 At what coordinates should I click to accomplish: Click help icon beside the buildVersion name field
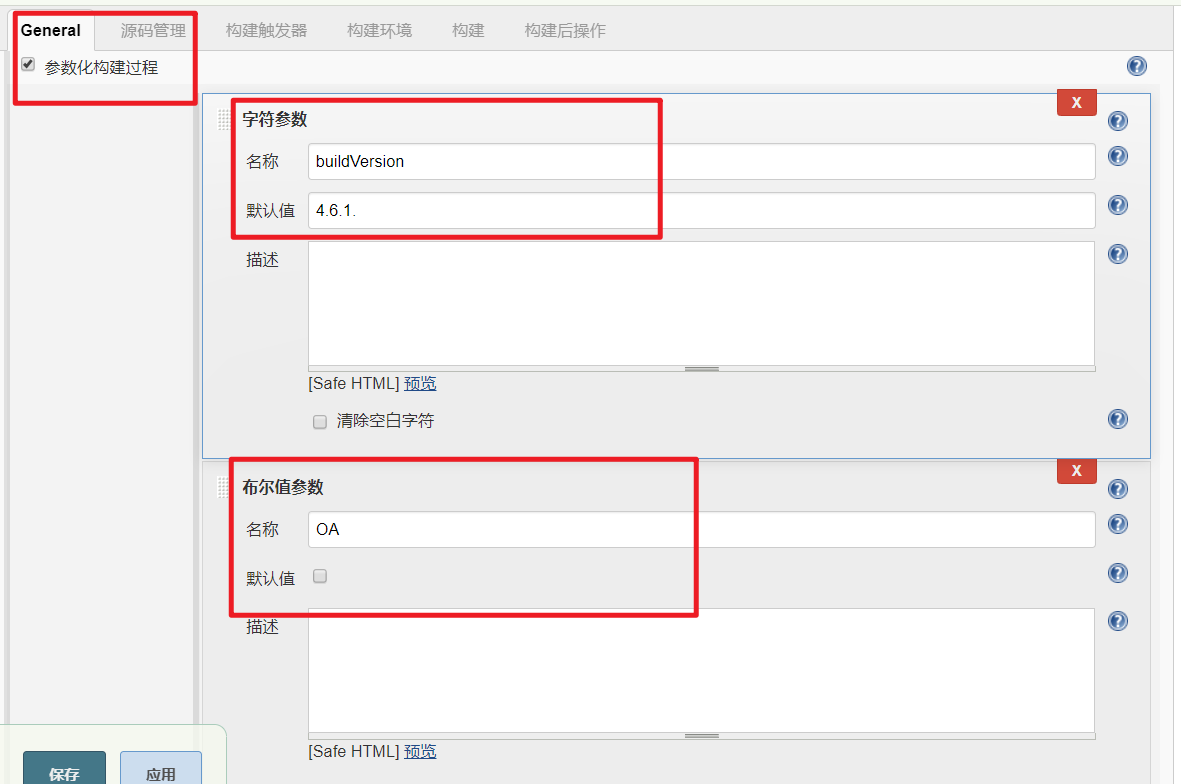(x=1117, y=155)
